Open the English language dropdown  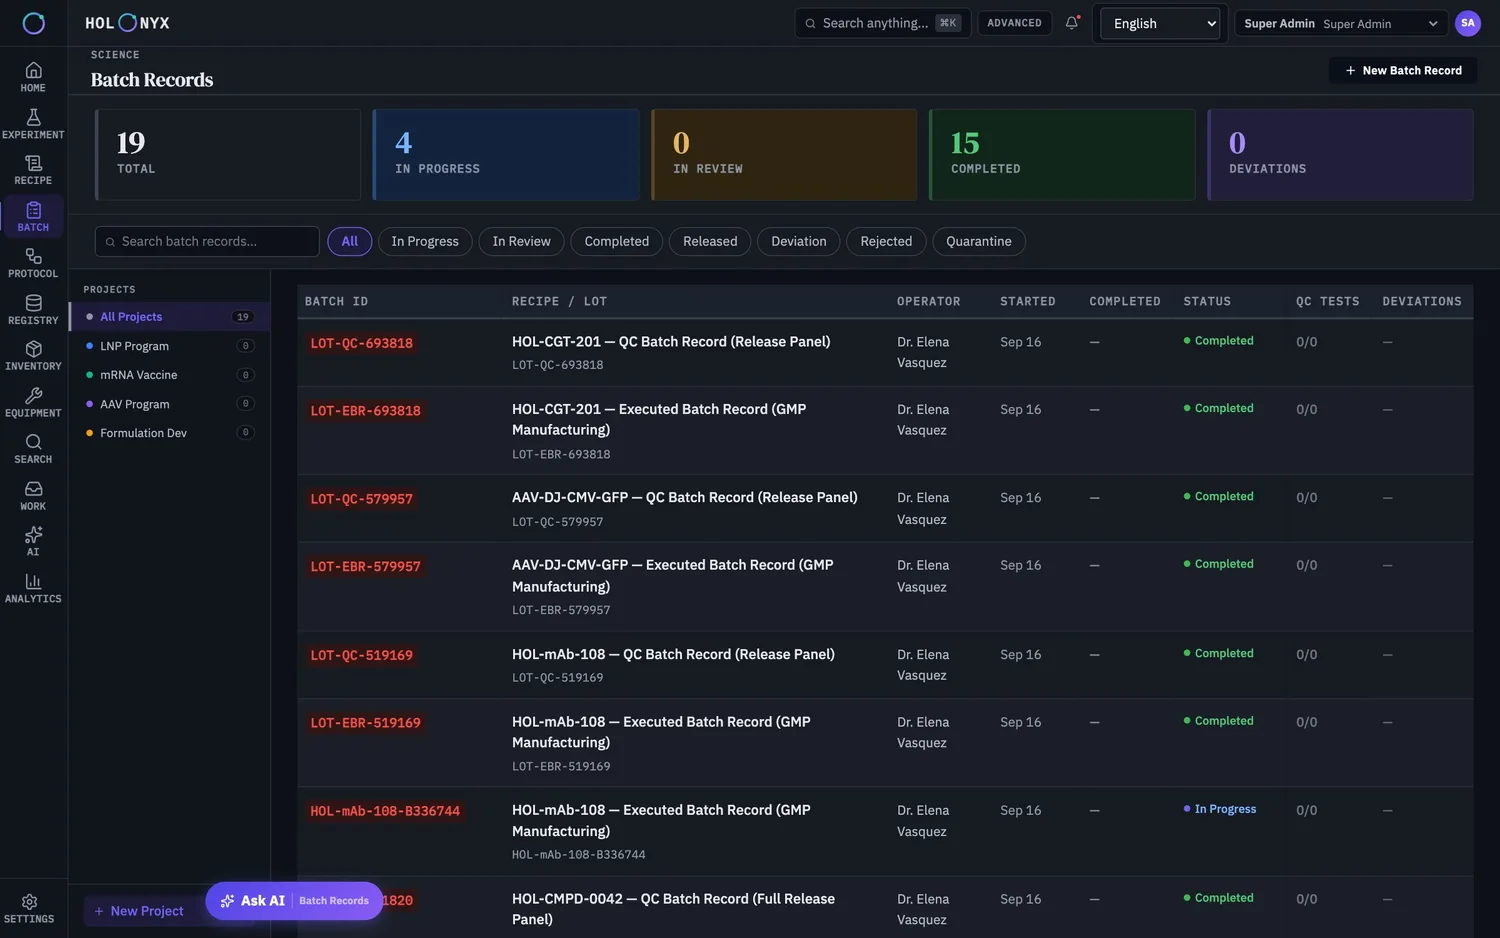tap(1160, 23)
